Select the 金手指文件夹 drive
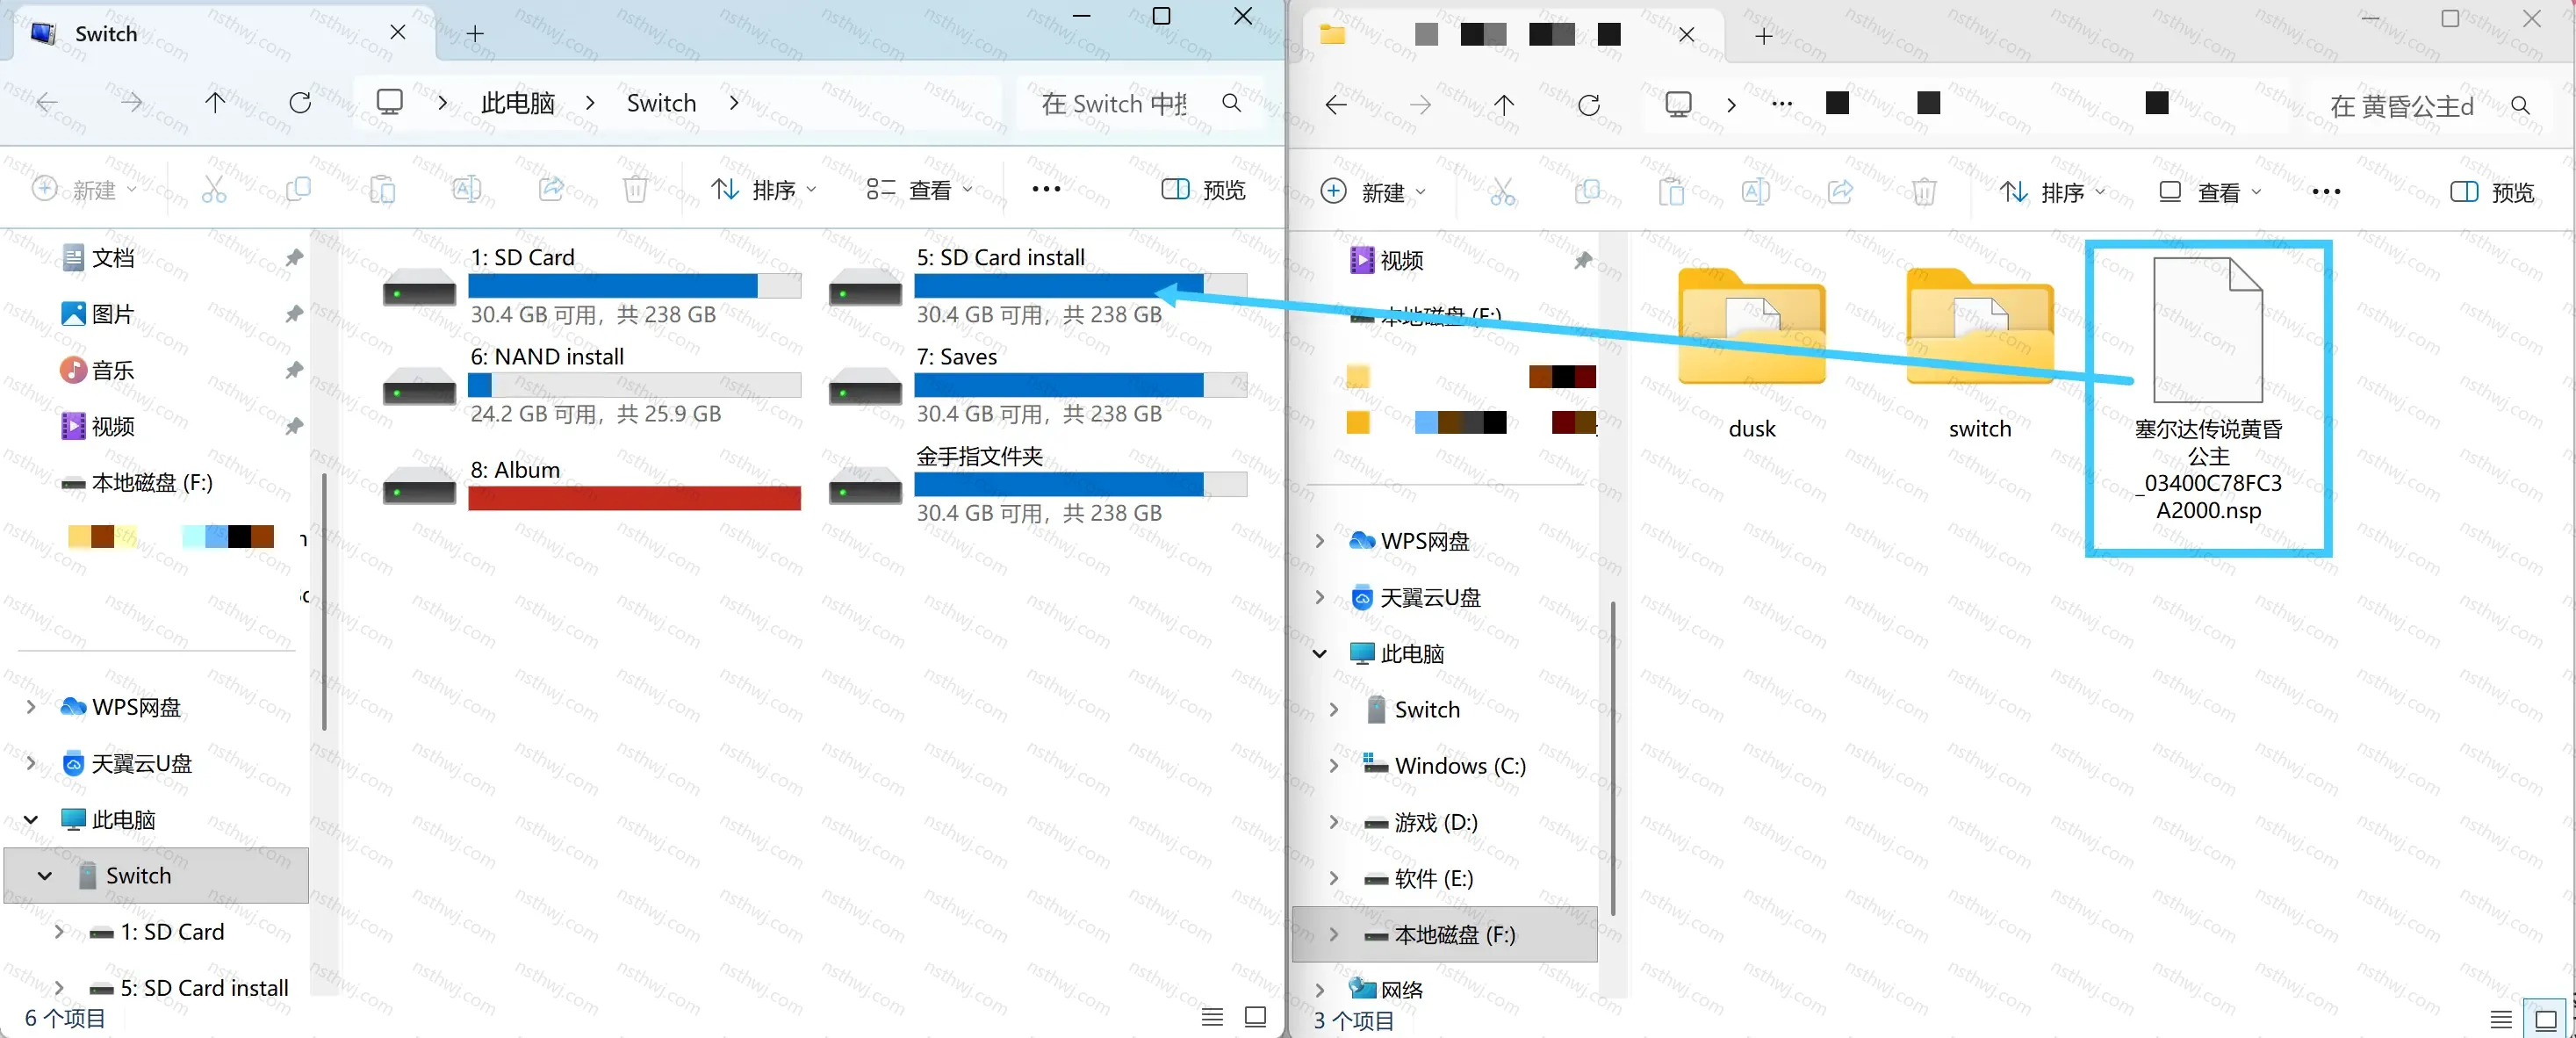Viewport: 2576px width, 1038px height. click(x=1037, y=484)
